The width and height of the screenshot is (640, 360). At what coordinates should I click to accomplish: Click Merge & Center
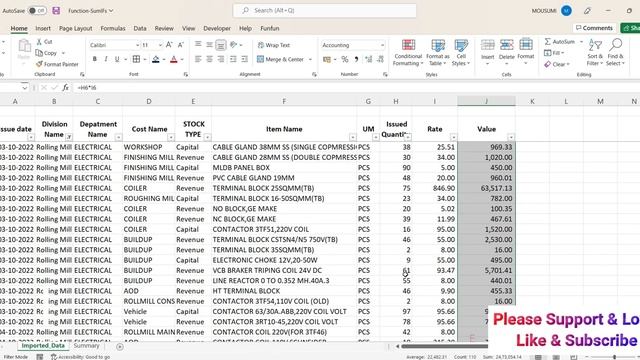point(280,59)
